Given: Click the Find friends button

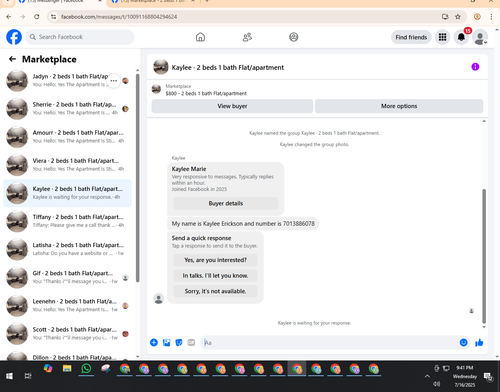Looking at the screenshot, I should [x=411, y=37].
